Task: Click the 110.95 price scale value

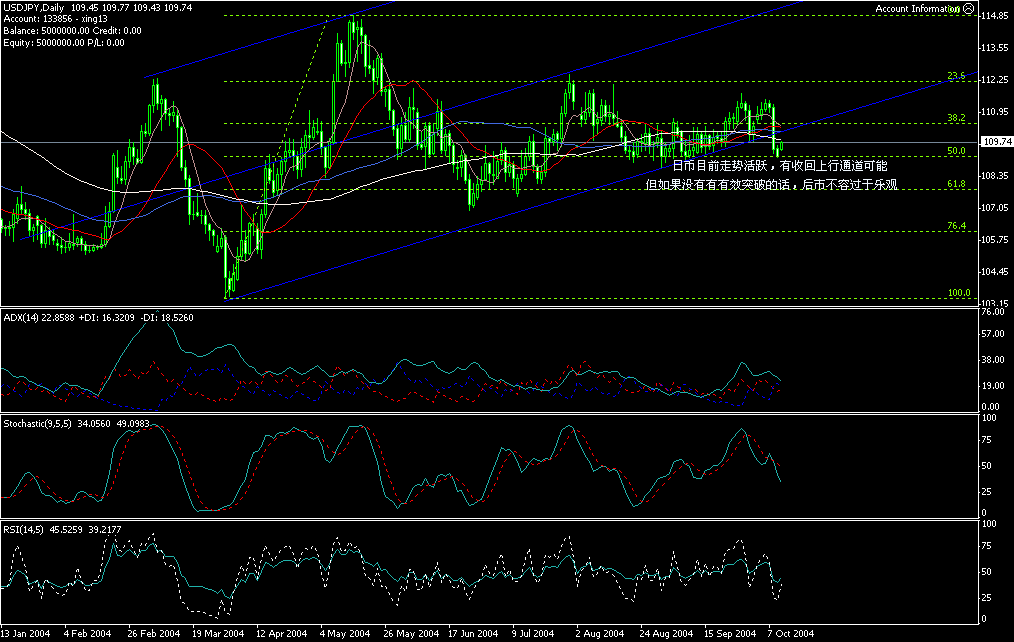Action: (995, 112)
